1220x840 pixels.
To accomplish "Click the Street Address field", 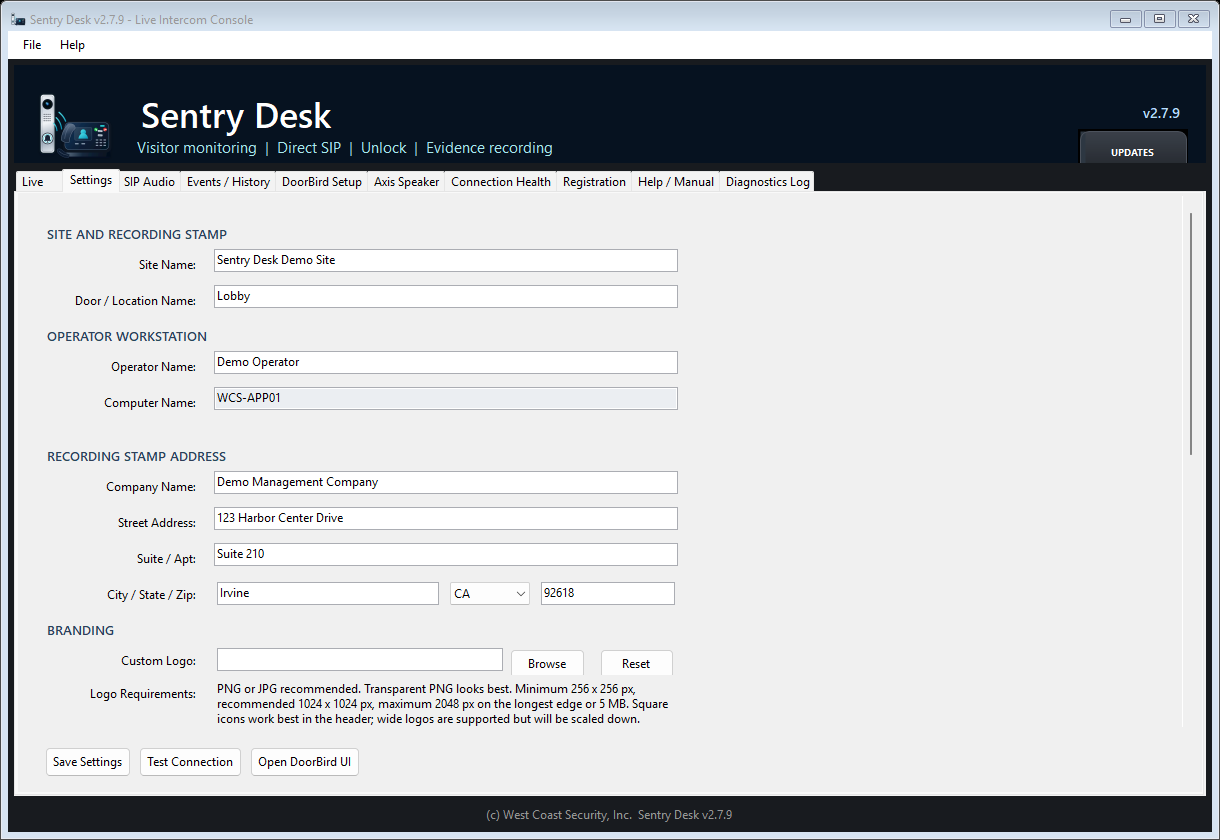I will [446, 518].
